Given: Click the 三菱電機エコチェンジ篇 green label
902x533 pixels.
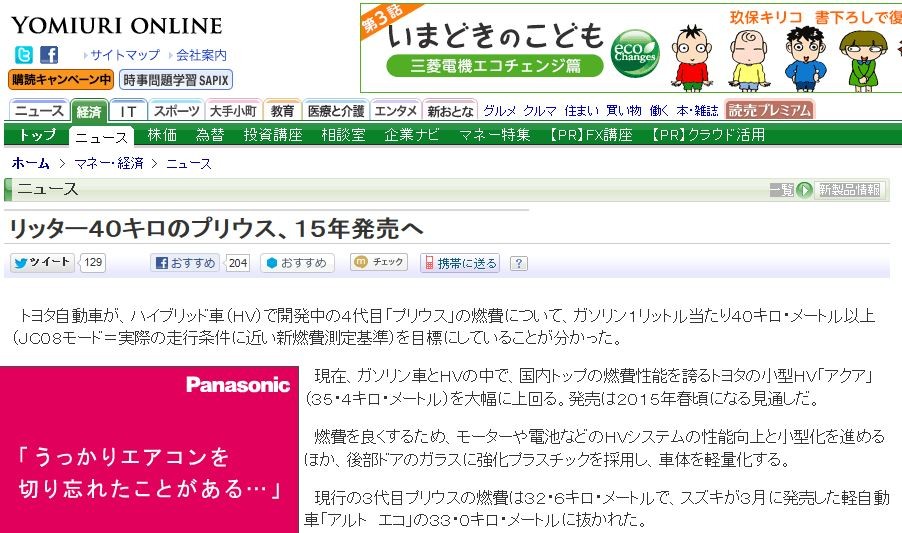Looking at the screenshot, I should point(495,66).
